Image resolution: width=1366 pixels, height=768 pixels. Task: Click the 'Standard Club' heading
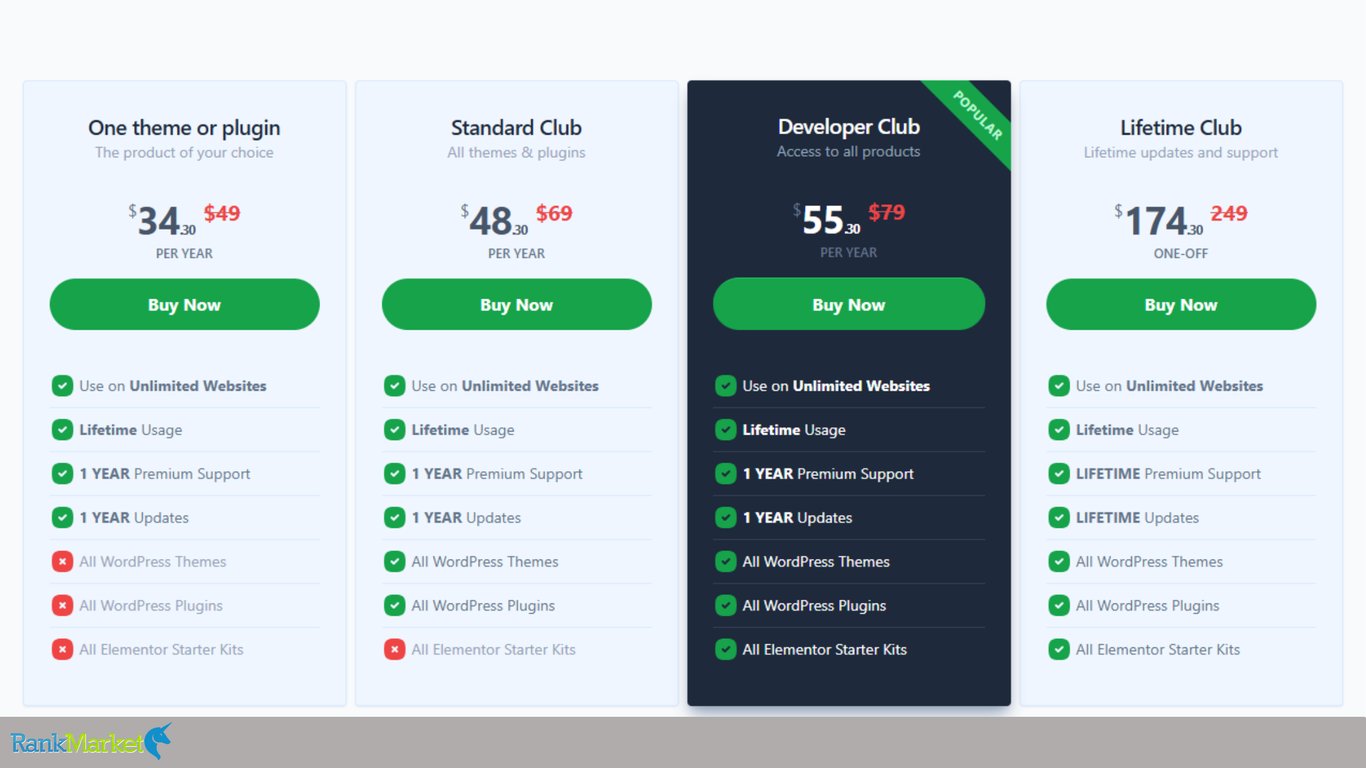[x=516, y=128]
